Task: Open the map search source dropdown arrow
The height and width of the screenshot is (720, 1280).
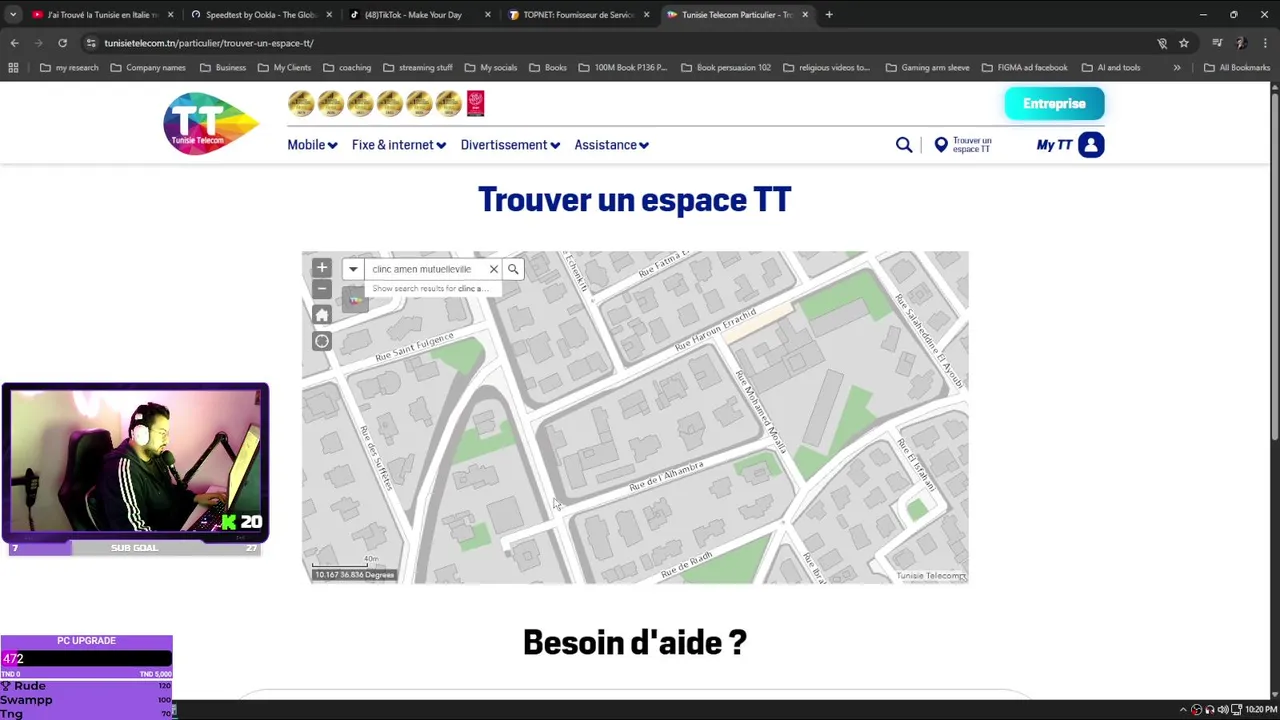Action: tap(353, 269)
